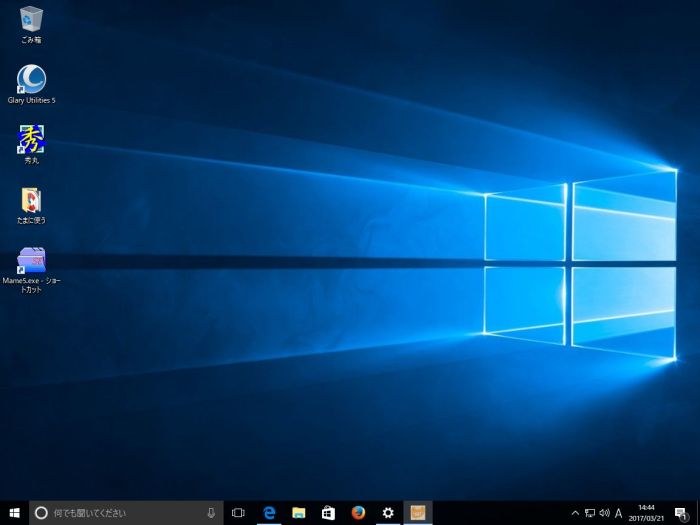Launch Firefox from the taskbar
The height and width of the screenshot is (525, 700).
pyautogui.click(x=358, y=513)
